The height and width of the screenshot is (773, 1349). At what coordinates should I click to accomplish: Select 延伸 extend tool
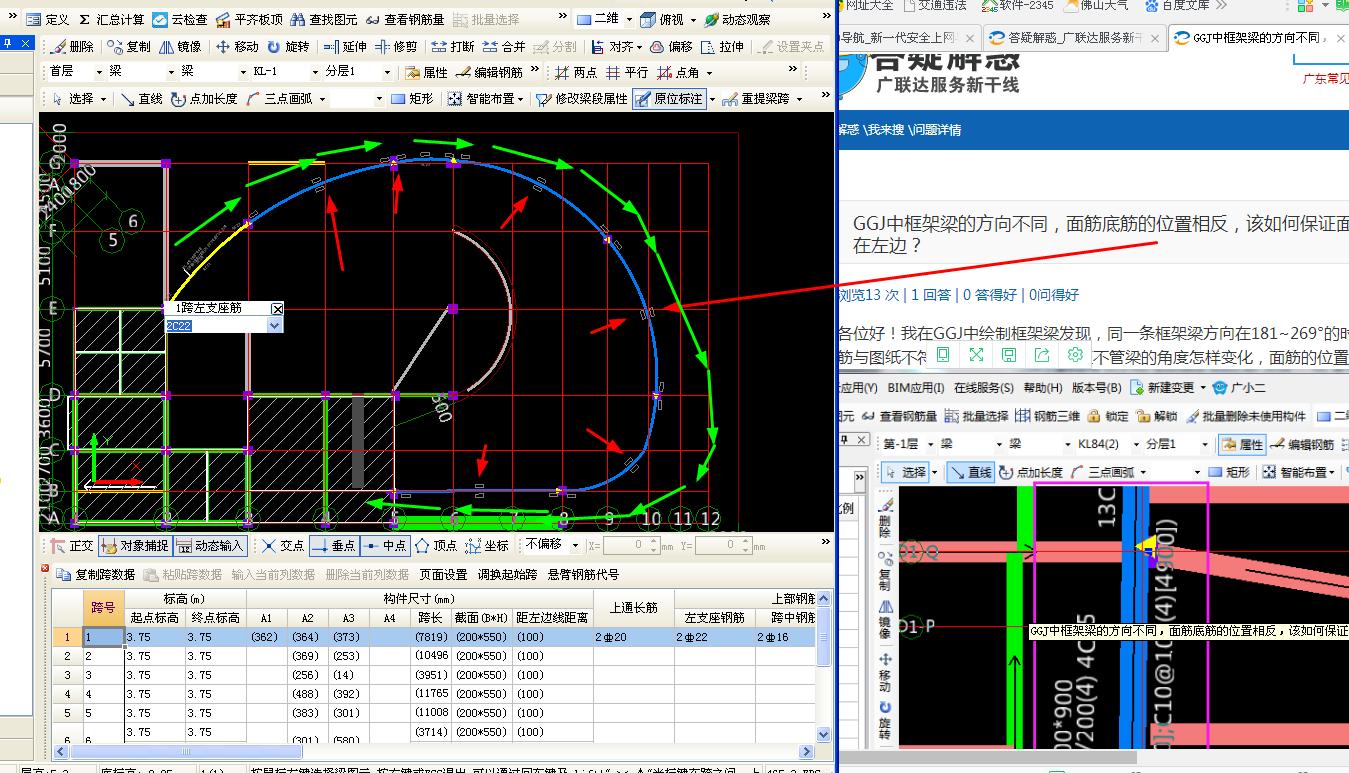pos(346,47)
